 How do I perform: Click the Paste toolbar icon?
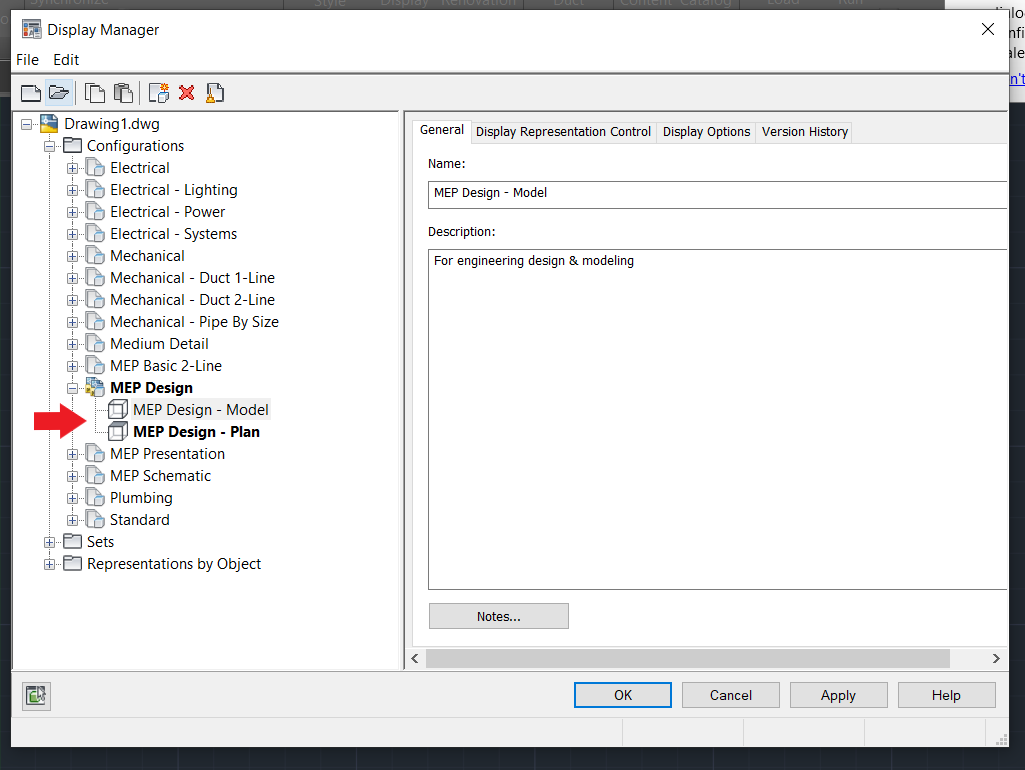coord(122,92)
